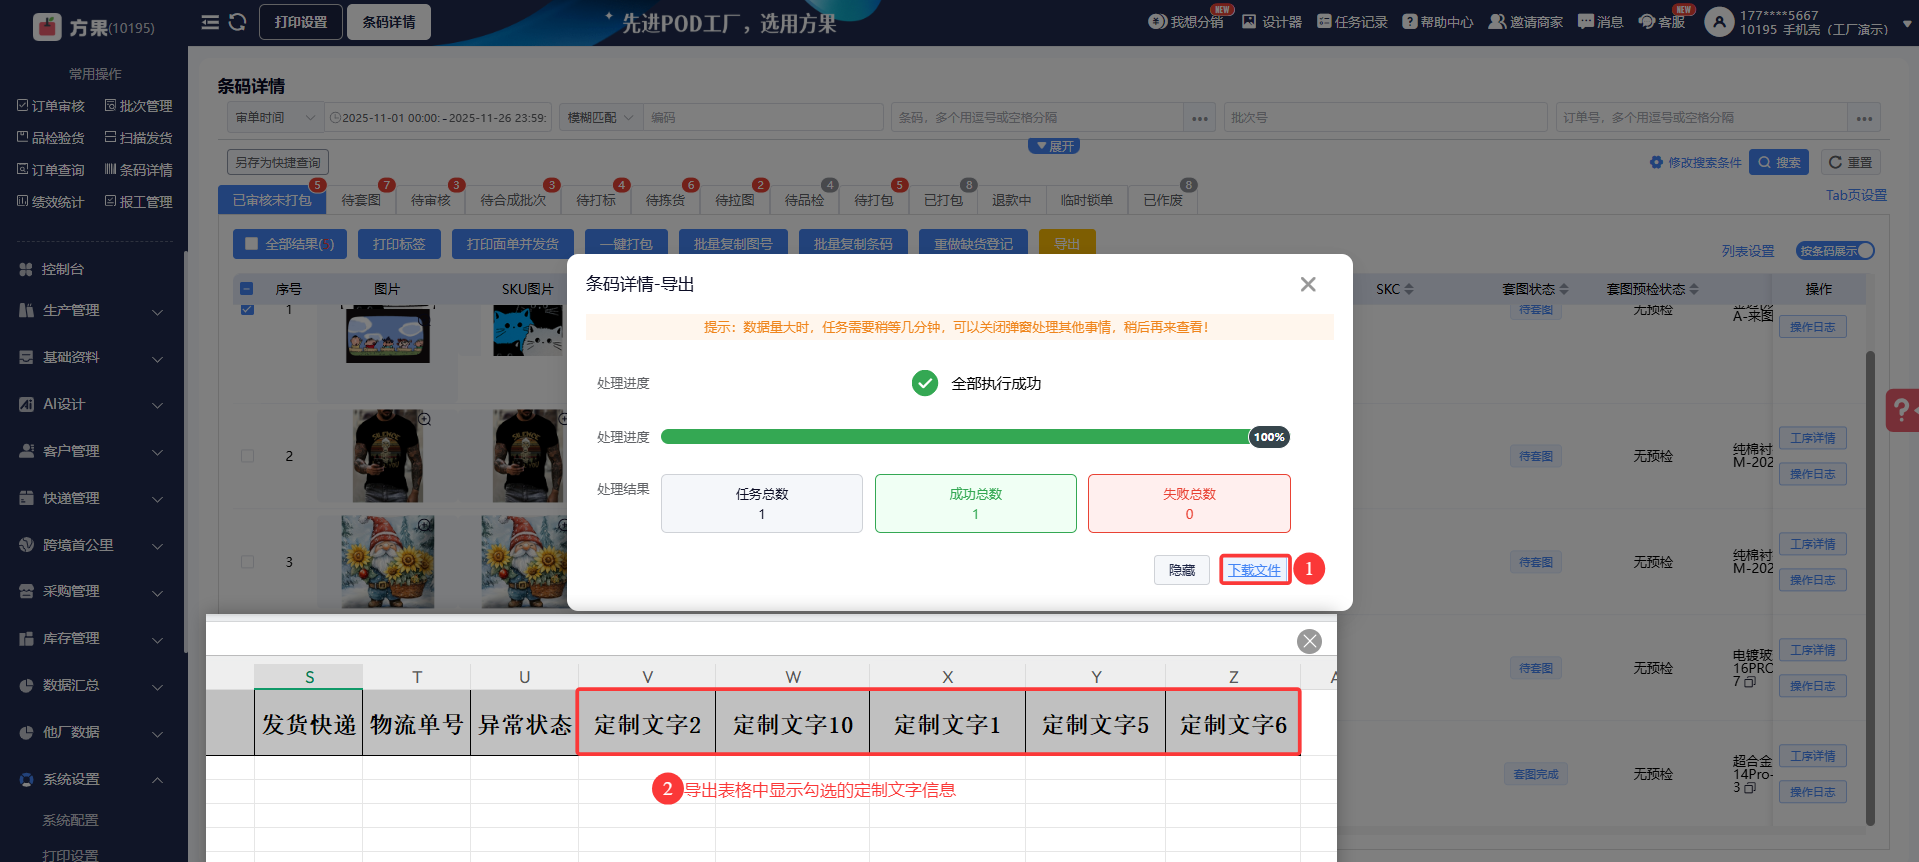Open 我想分销 in the top bar
Image resolution: width=1919 pixels, height=862 pixels.
click(x=1186, y=22)
